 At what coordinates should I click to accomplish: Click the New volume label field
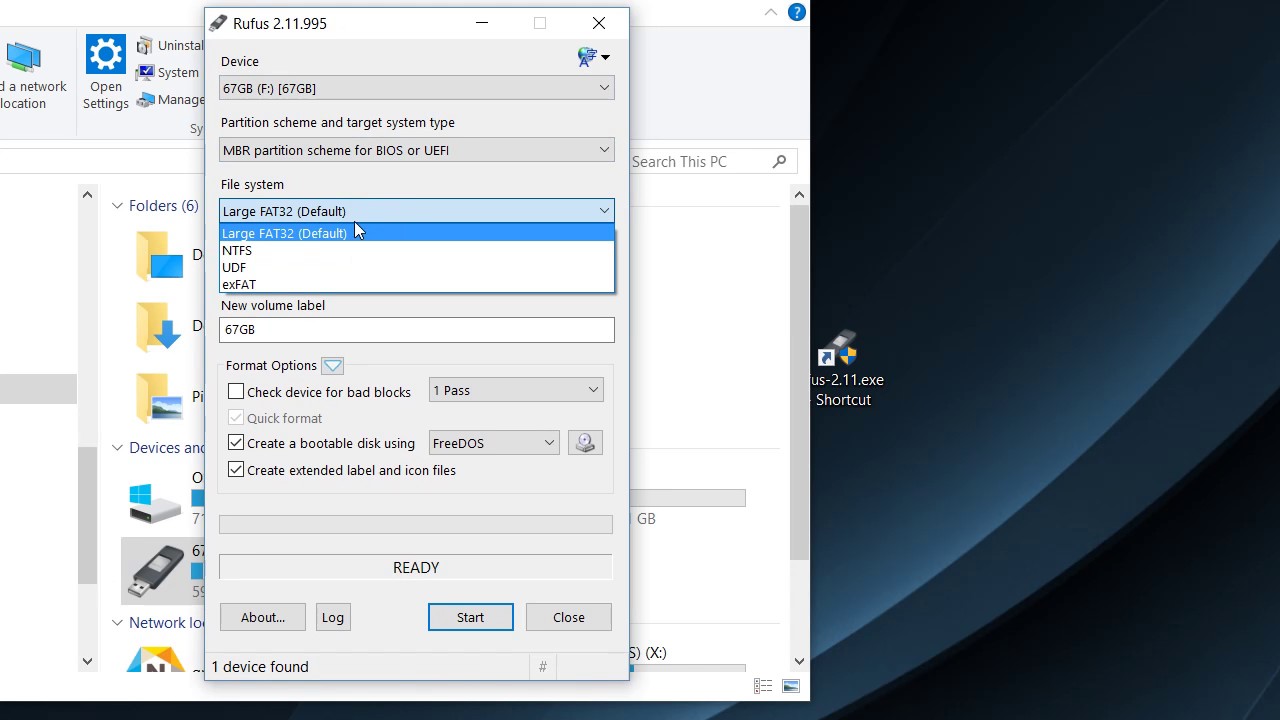pos(416,329)
